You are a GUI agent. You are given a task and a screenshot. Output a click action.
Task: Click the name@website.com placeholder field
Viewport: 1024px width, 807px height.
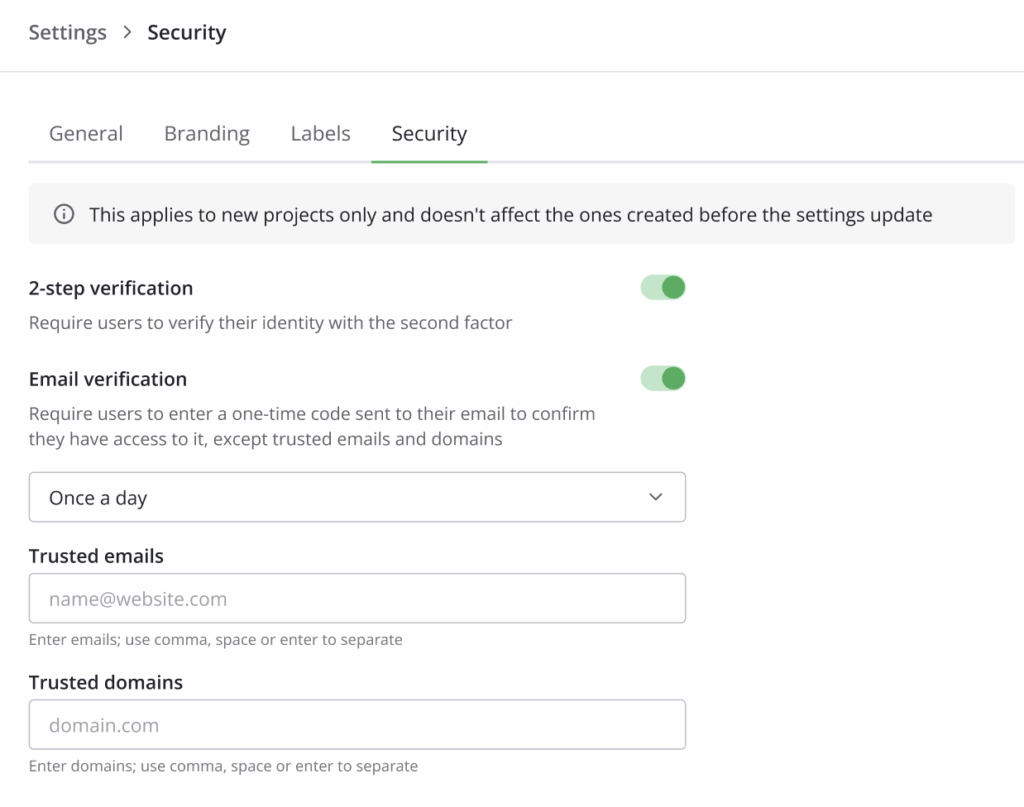click(357, 598)
